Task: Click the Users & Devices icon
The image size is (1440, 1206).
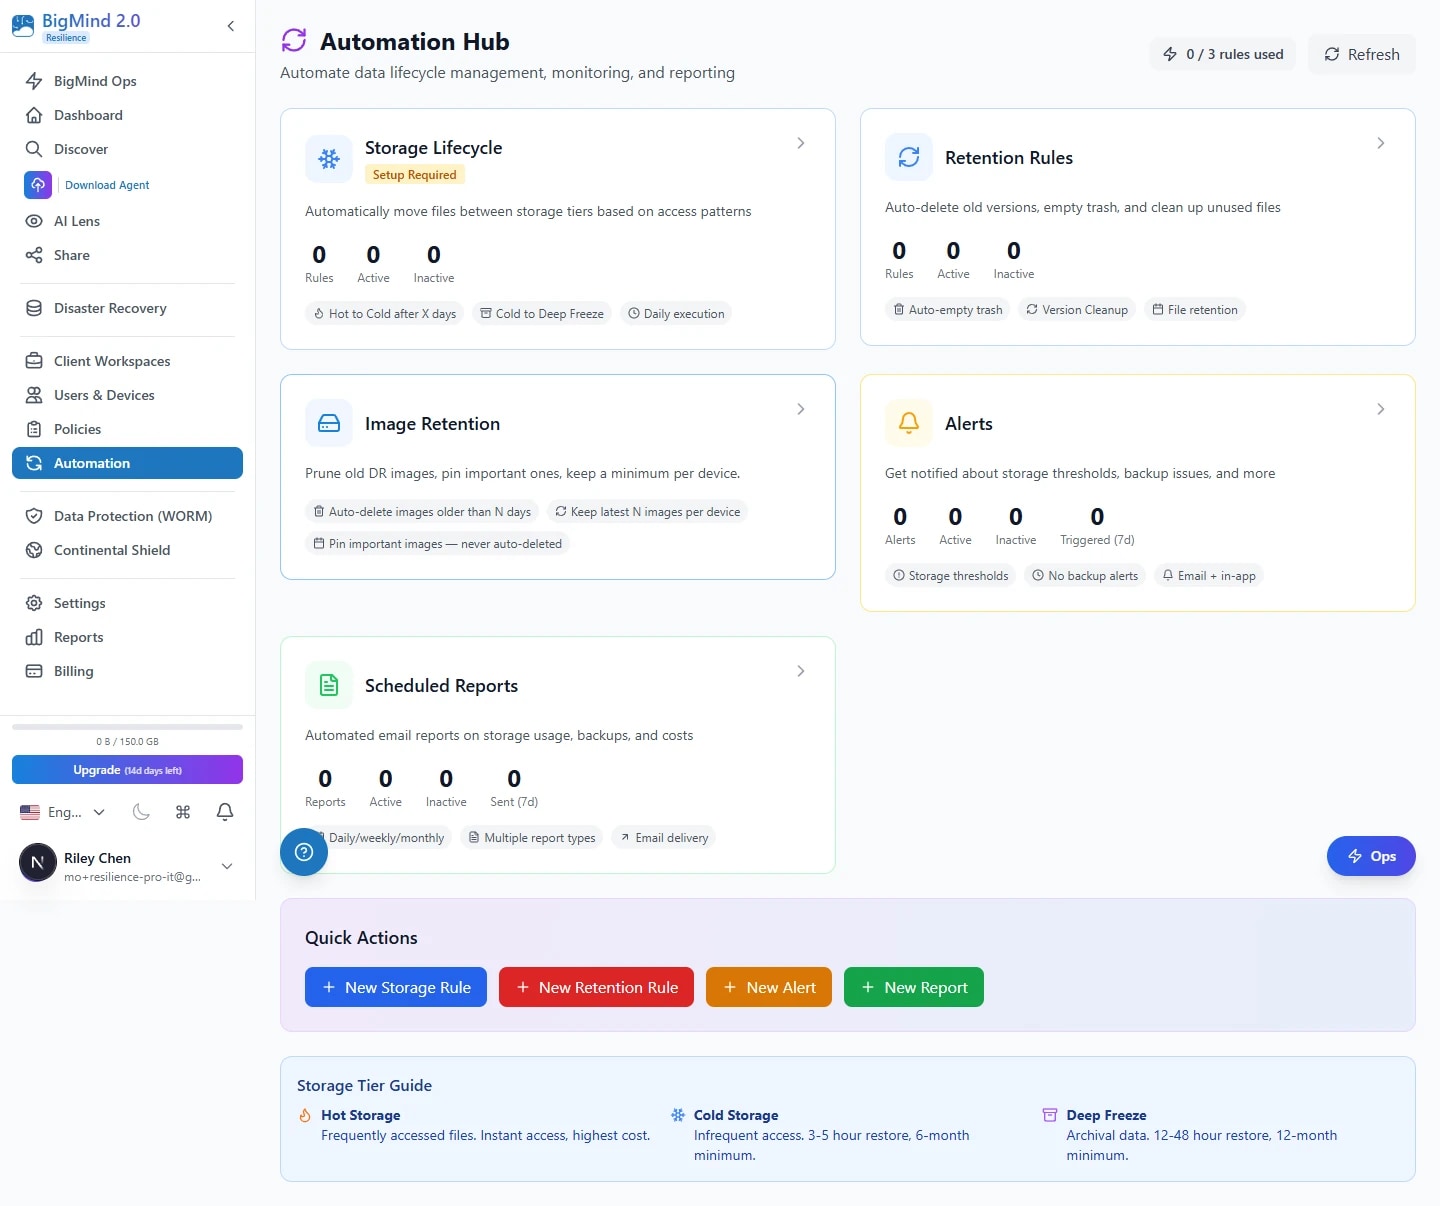Action: pyautogui.click(x=34, y=395)
